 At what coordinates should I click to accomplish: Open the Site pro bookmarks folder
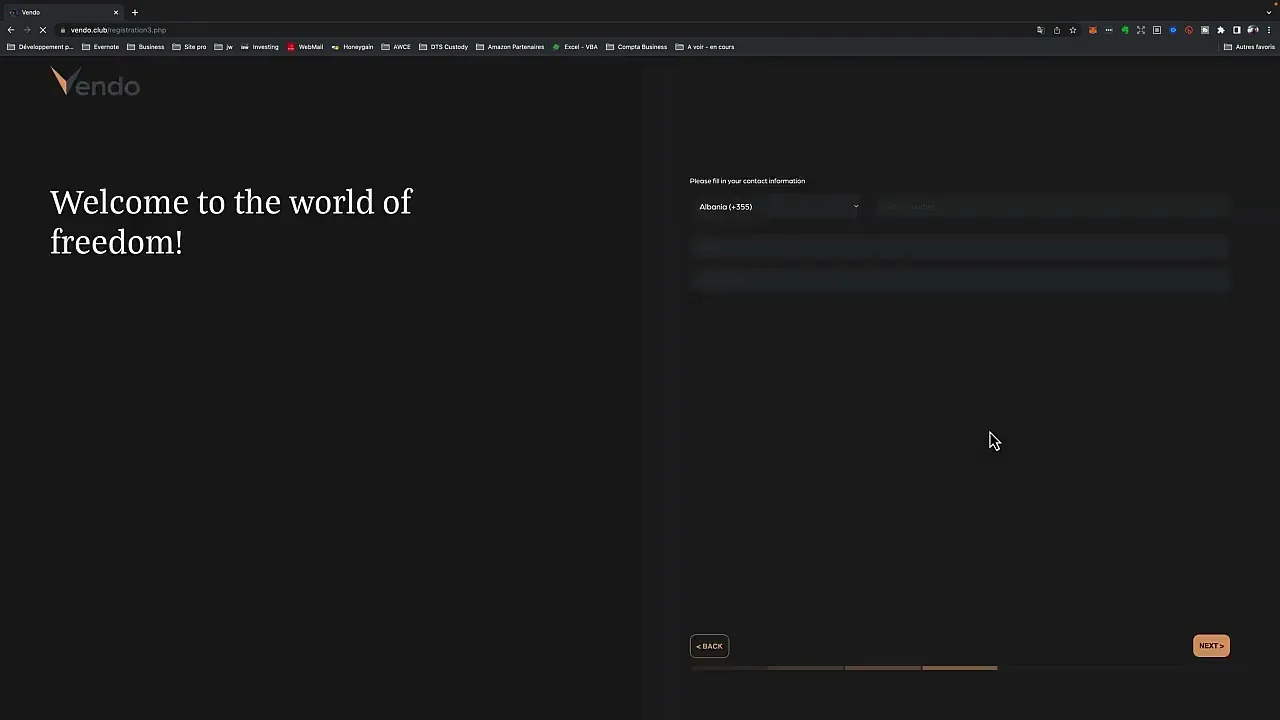coord(189,47)
